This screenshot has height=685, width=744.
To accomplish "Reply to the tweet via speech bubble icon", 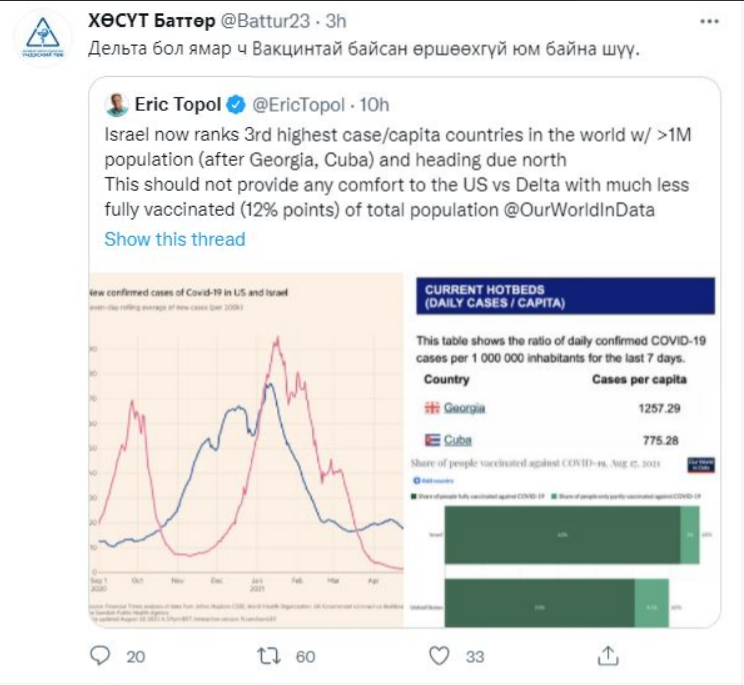I will coord(100,655).
